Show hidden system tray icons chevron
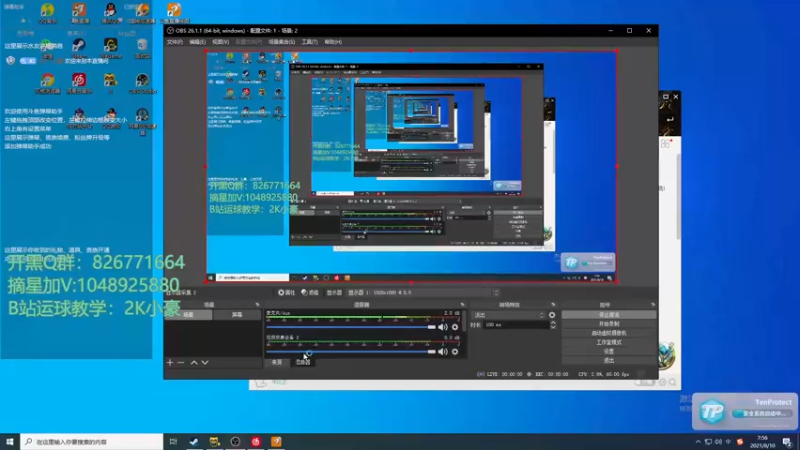 698,442
